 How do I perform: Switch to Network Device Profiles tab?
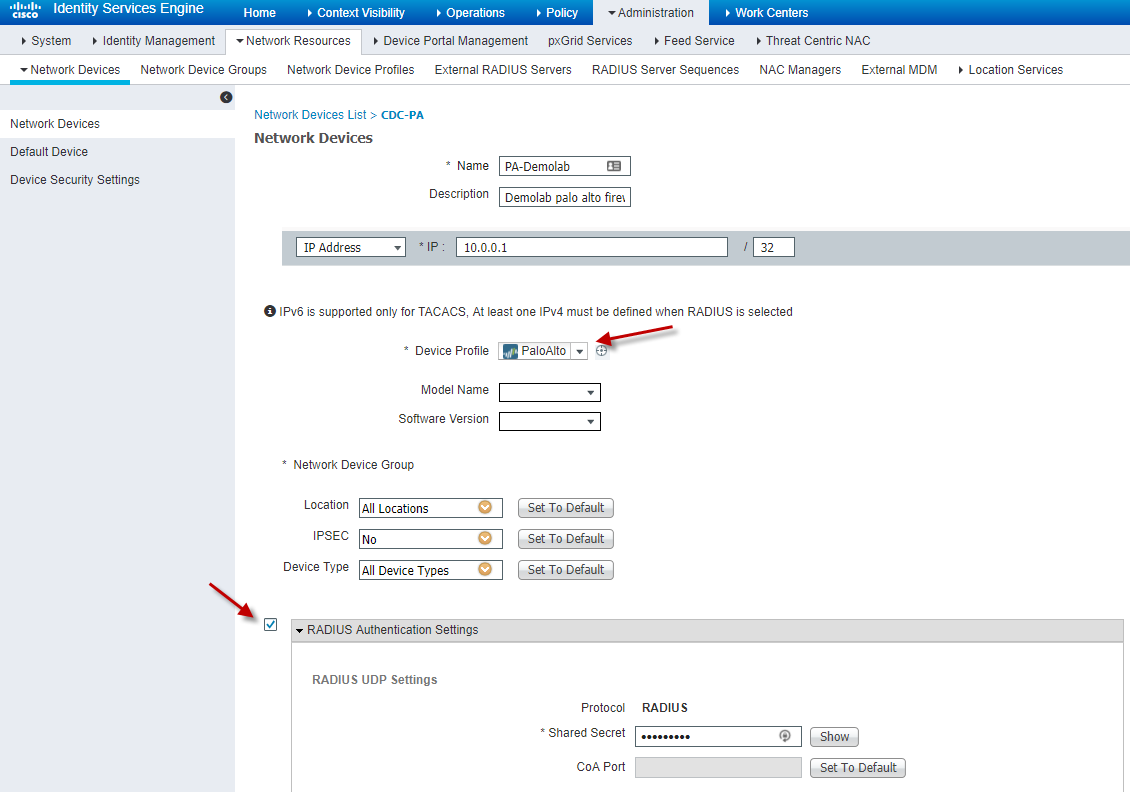click(x=350, y=70)
